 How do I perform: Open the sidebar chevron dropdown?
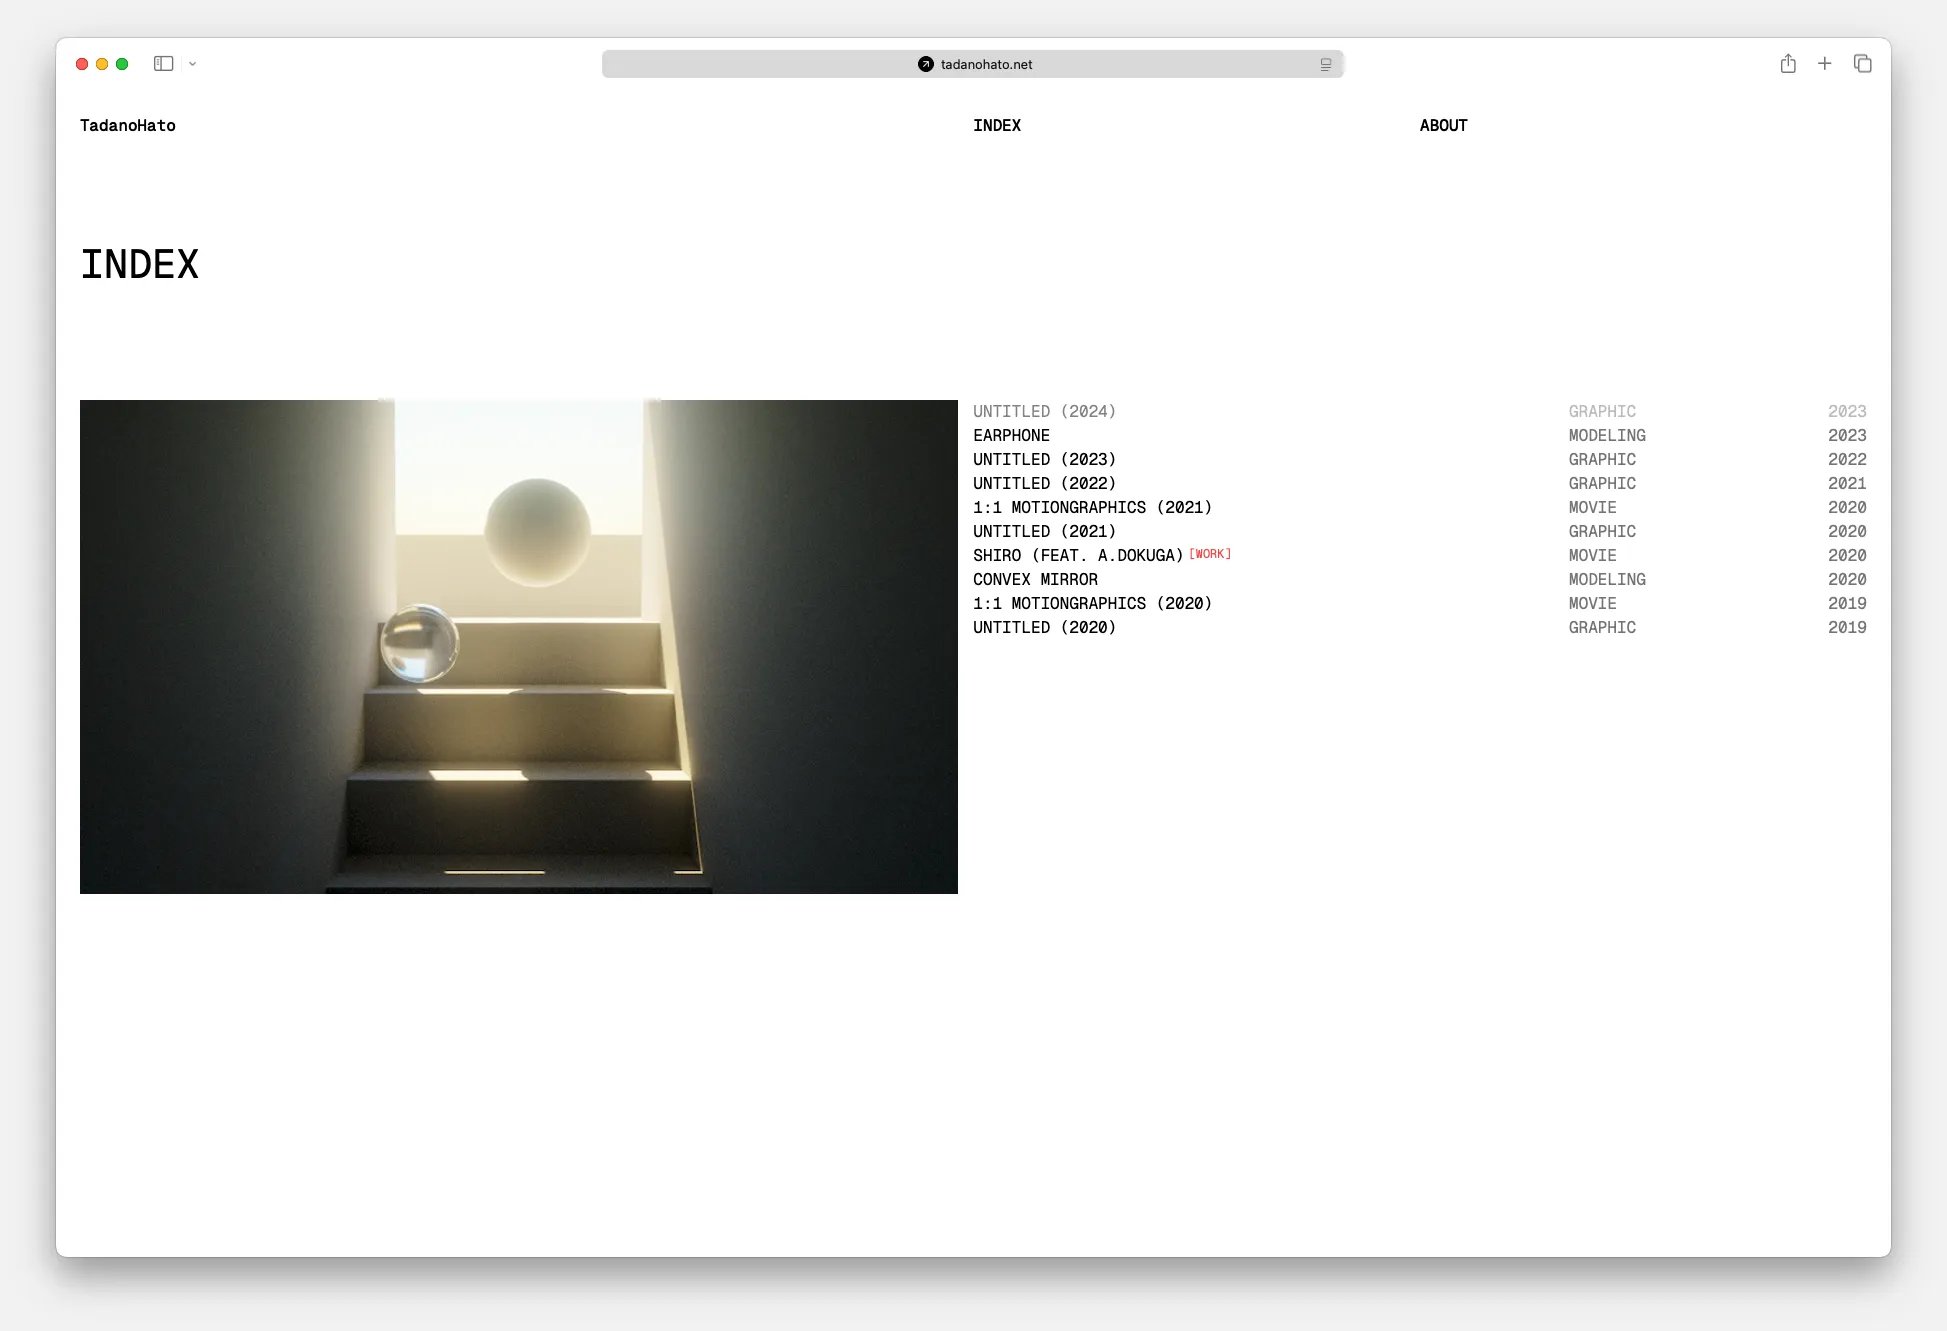[192, 63]
